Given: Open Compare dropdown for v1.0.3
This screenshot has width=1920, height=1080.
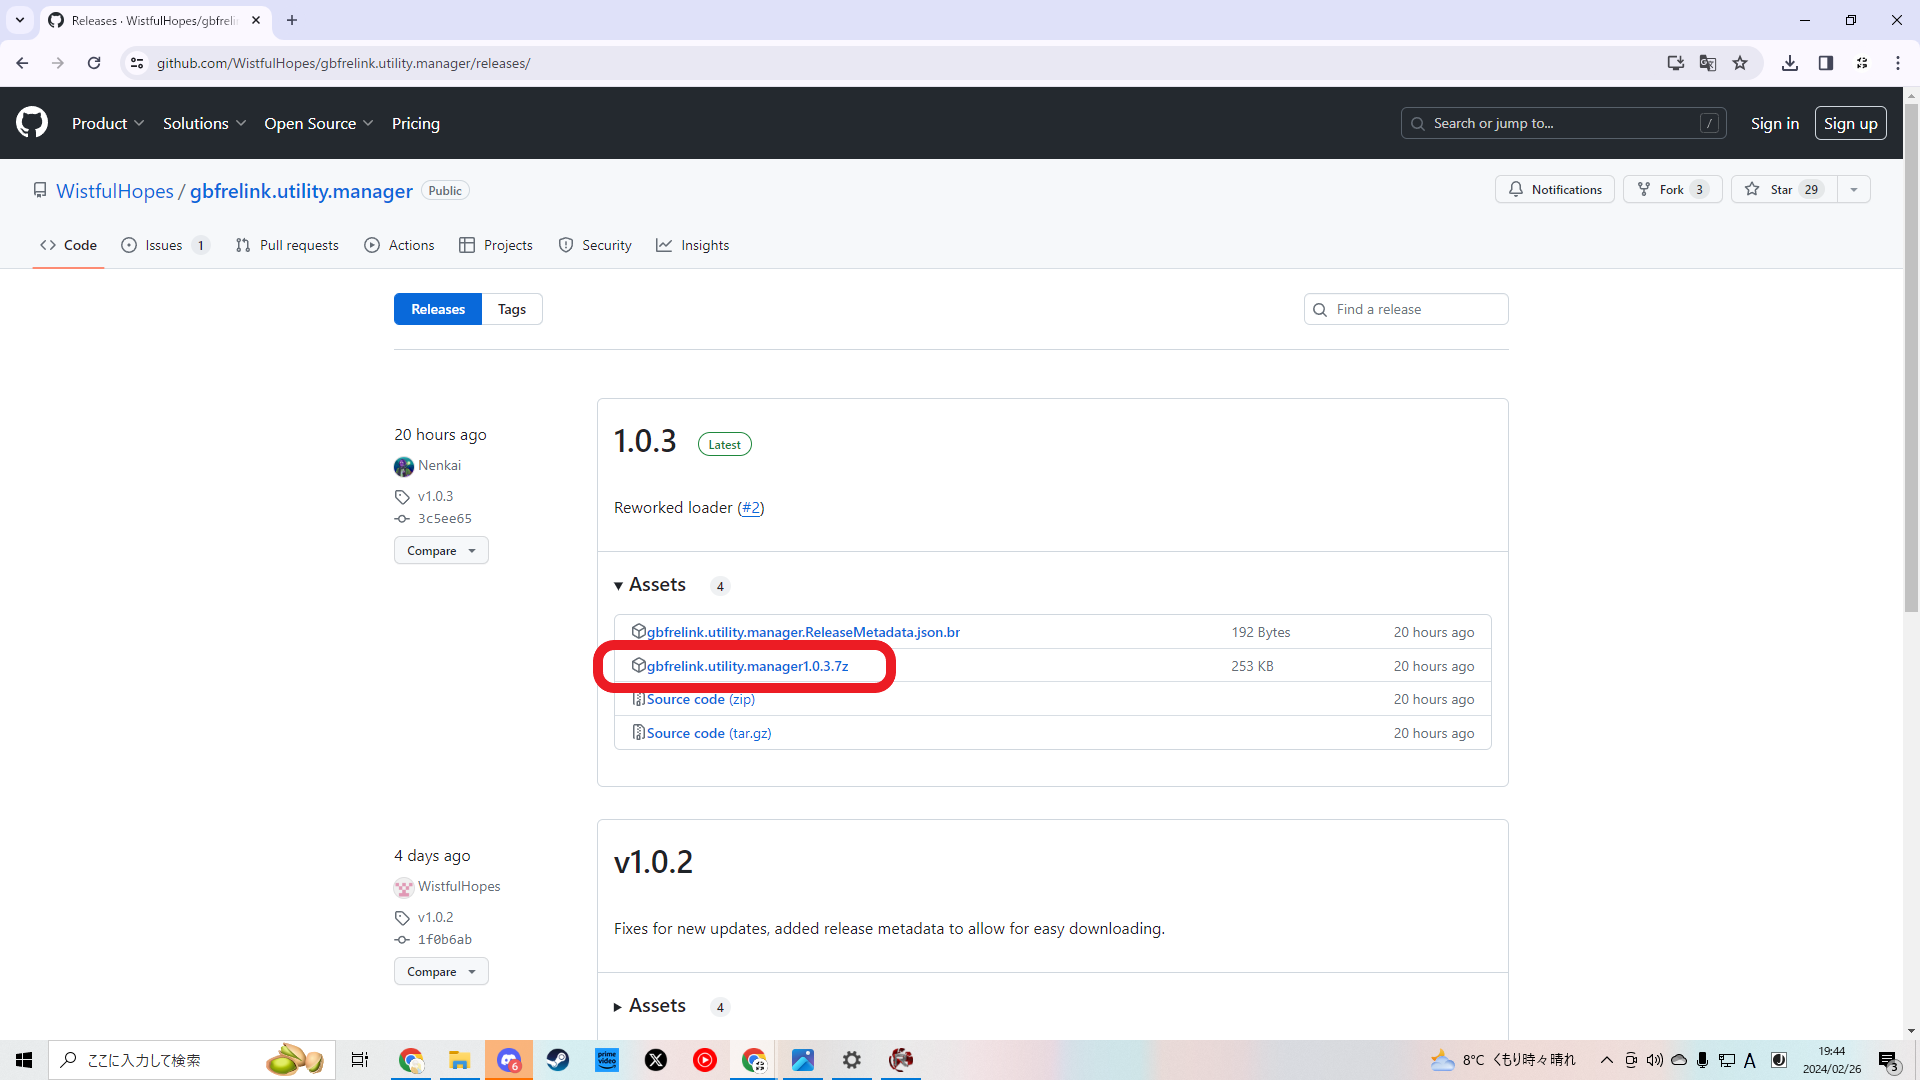Looking at the screenshot, I should point(441,551).
